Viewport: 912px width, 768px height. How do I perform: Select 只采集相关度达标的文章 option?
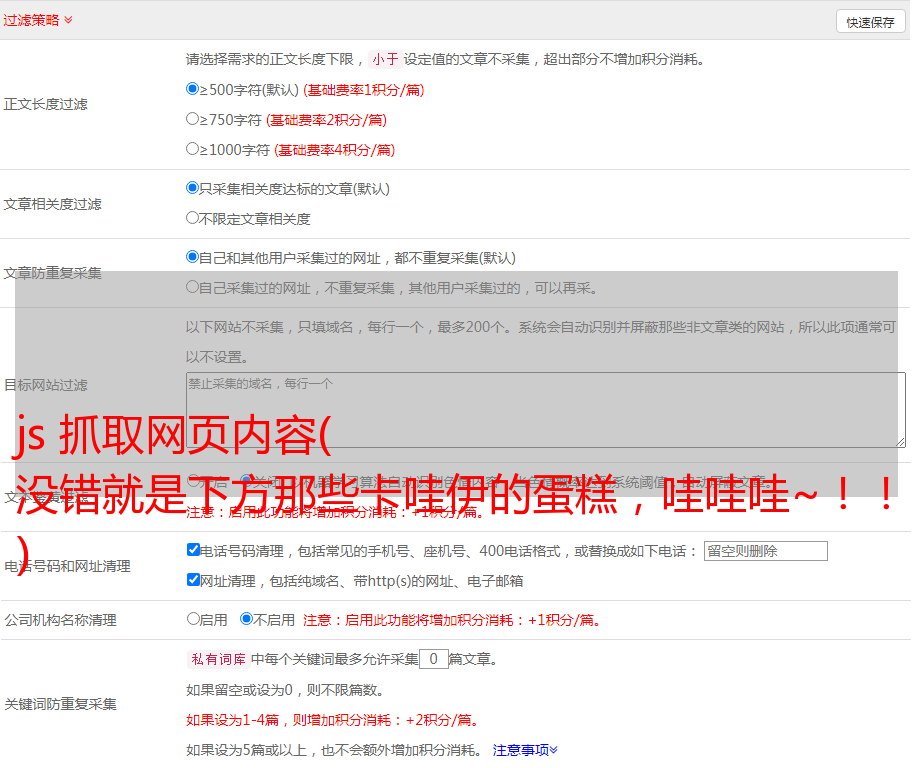point(193,188)
